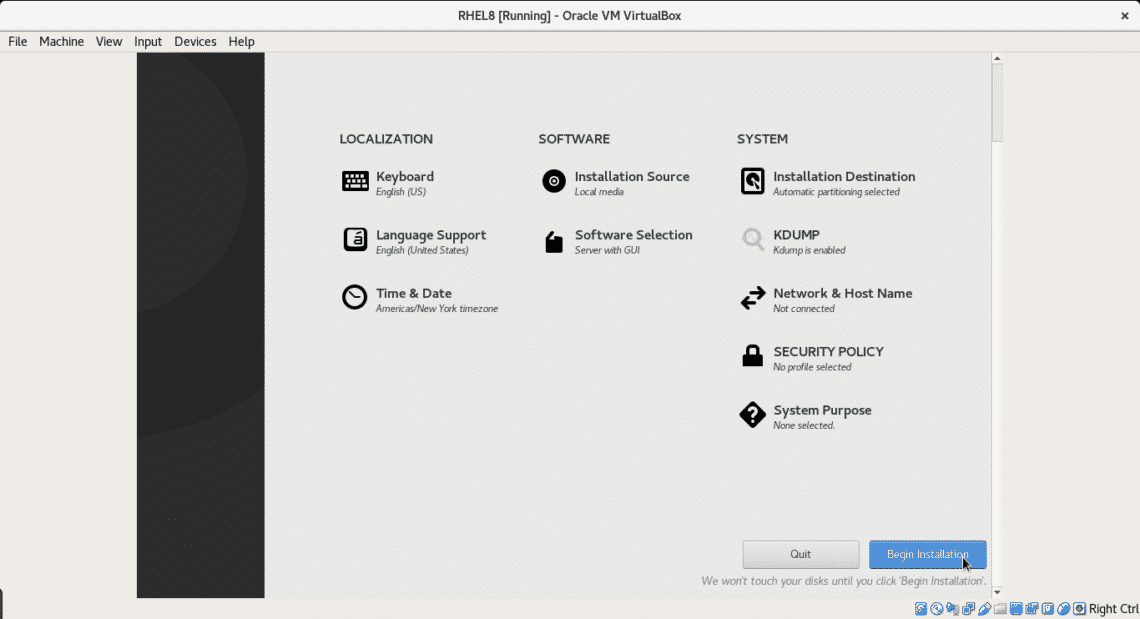Click the Software Selection package icon
1140x619 pixels.
554,241
